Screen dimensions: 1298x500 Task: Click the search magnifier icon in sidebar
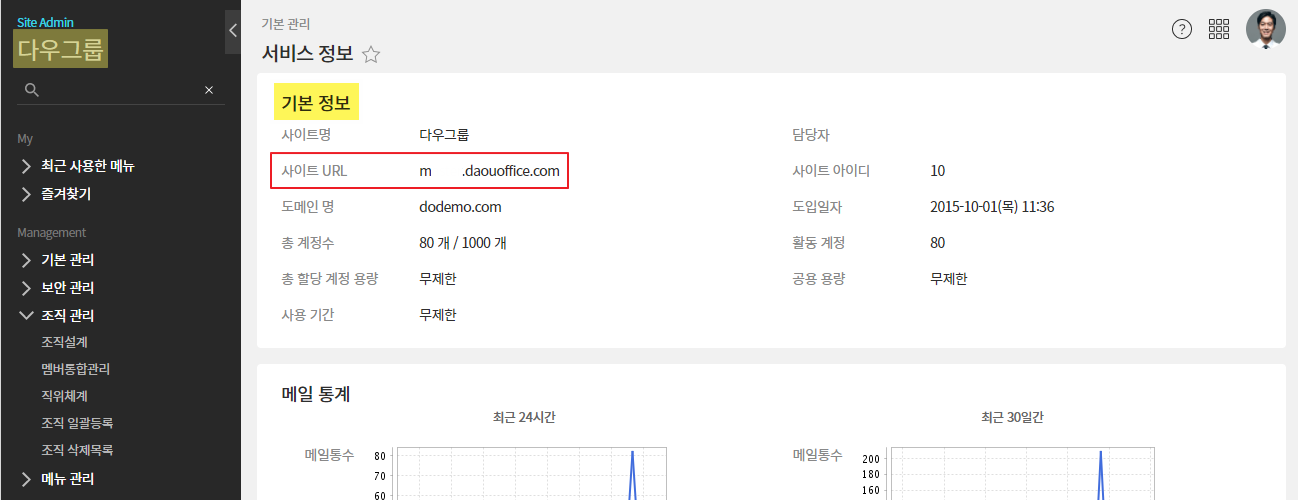(31, 90)
